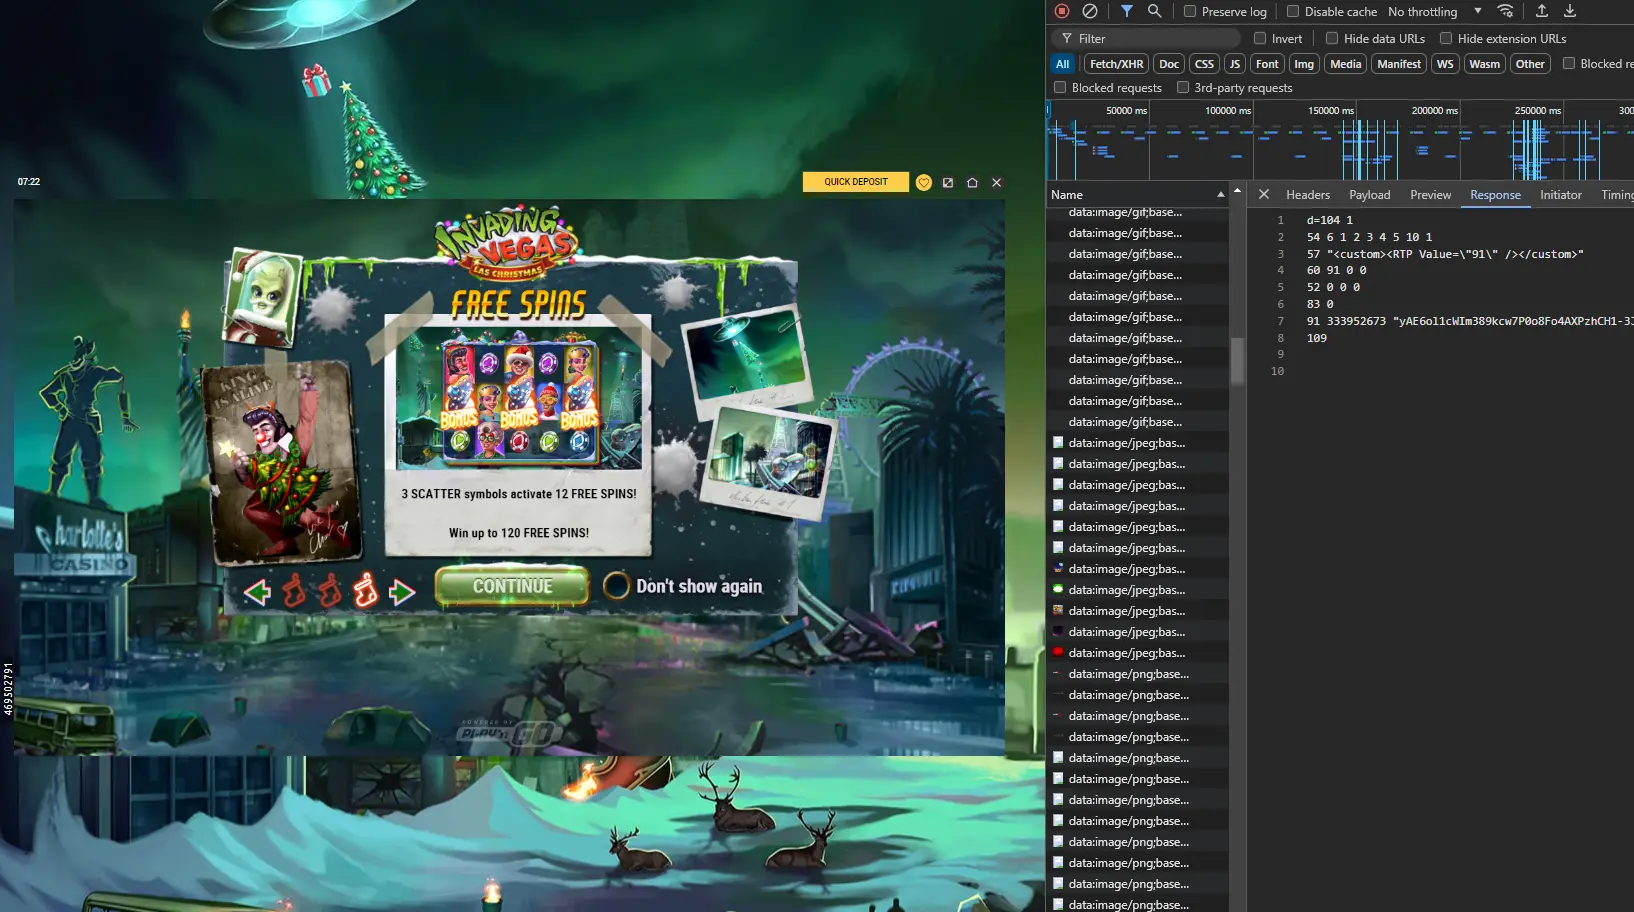Image resolution: width=1634 pixels, height=912 pixels.
Task: Close the request details pane
Action: point(1264,194)
